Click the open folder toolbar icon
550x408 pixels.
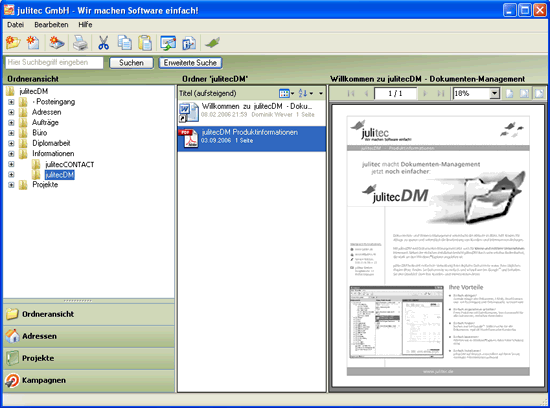click(13, 43)
